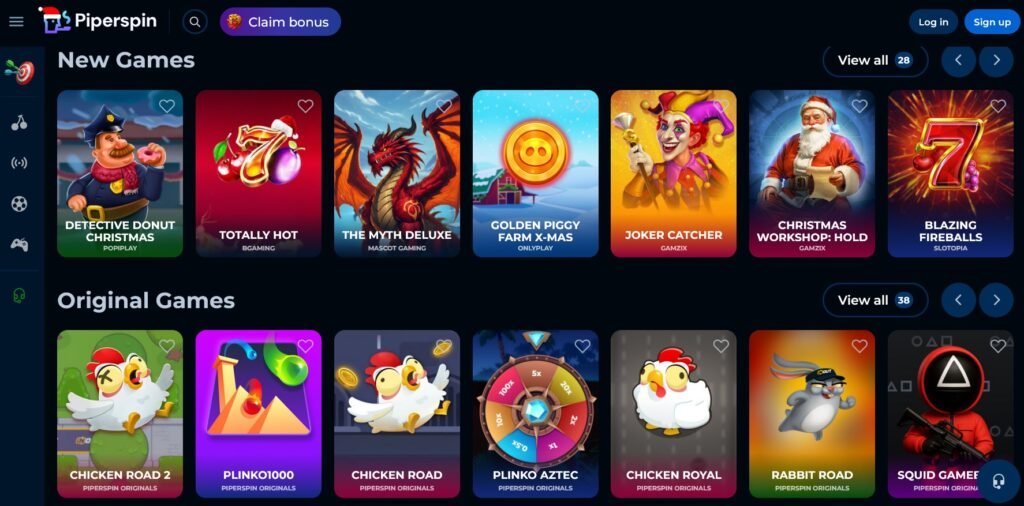Open the hamburger menu icon
Image resolution: width=1024 pixels, height=506 pixels.
tap(16, 22)
